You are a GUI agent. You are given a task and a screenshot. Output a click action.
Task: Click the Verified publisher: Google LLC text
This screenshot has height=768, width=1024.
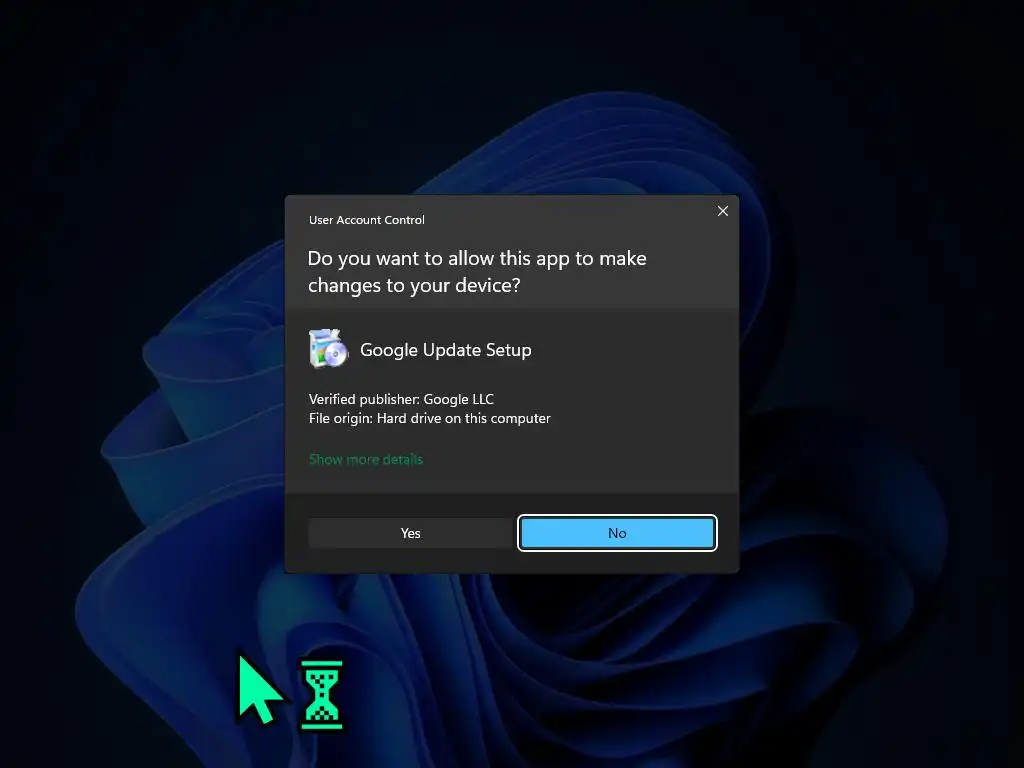(x=401, y=399)
